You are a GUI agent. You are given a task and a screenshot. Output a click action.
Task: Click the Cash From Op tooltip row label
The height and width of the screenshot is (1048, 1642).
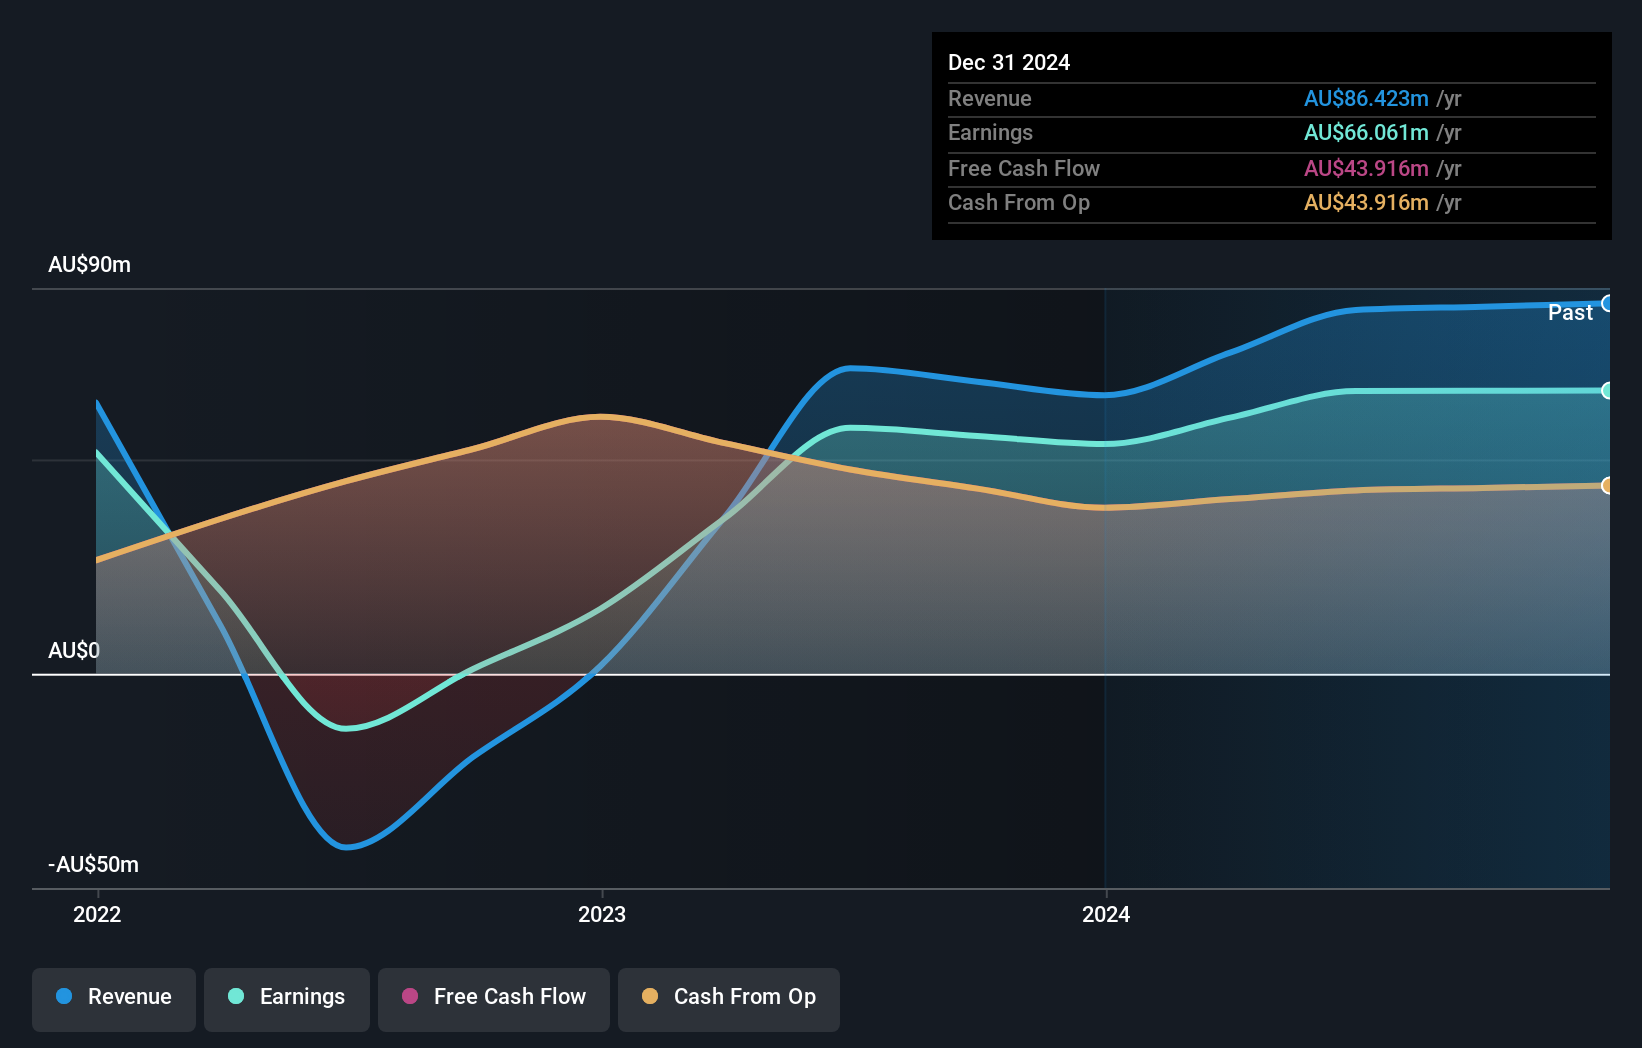coord(1019,202)
